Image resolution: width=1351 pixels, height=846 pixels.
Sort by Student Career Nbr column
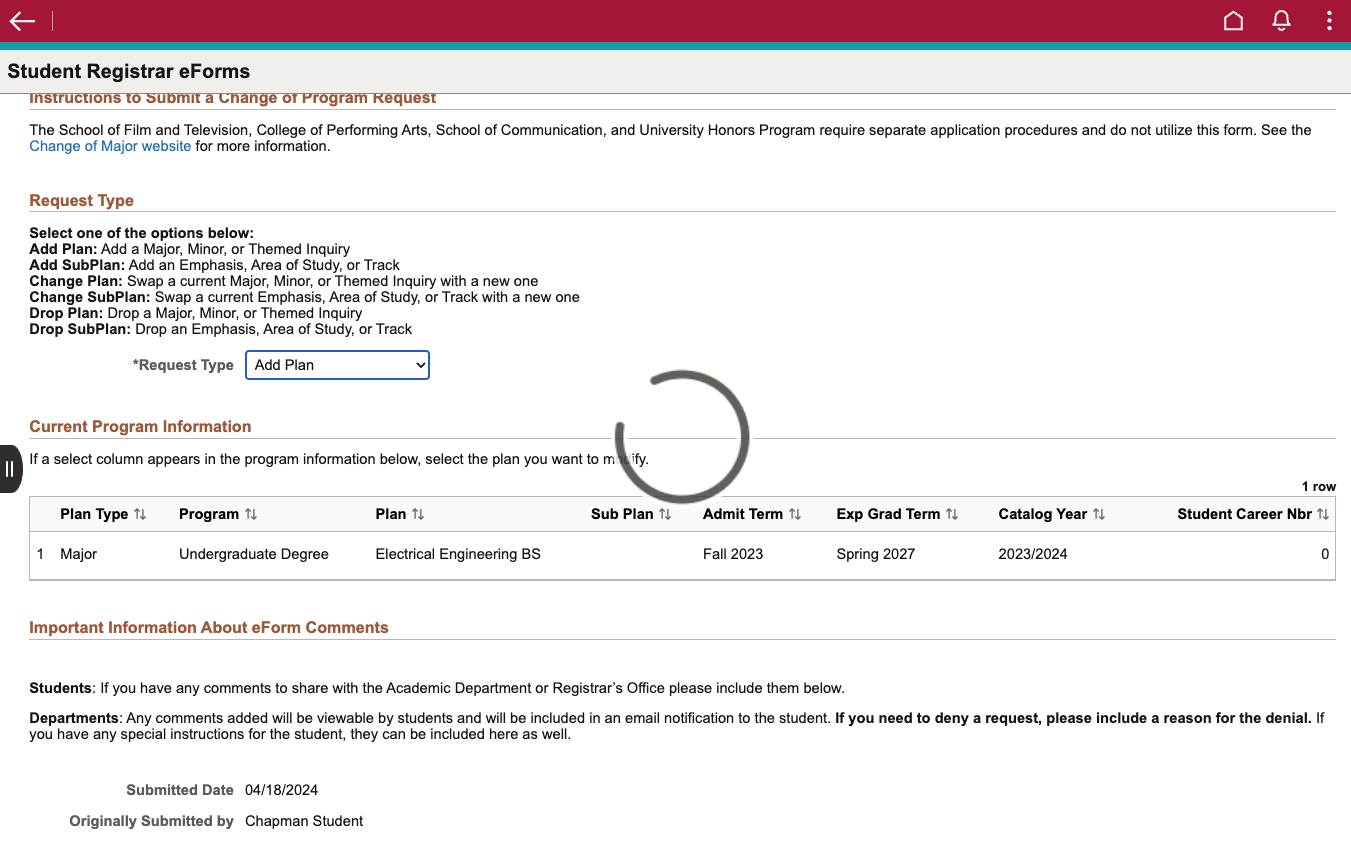pos(1253,514)
